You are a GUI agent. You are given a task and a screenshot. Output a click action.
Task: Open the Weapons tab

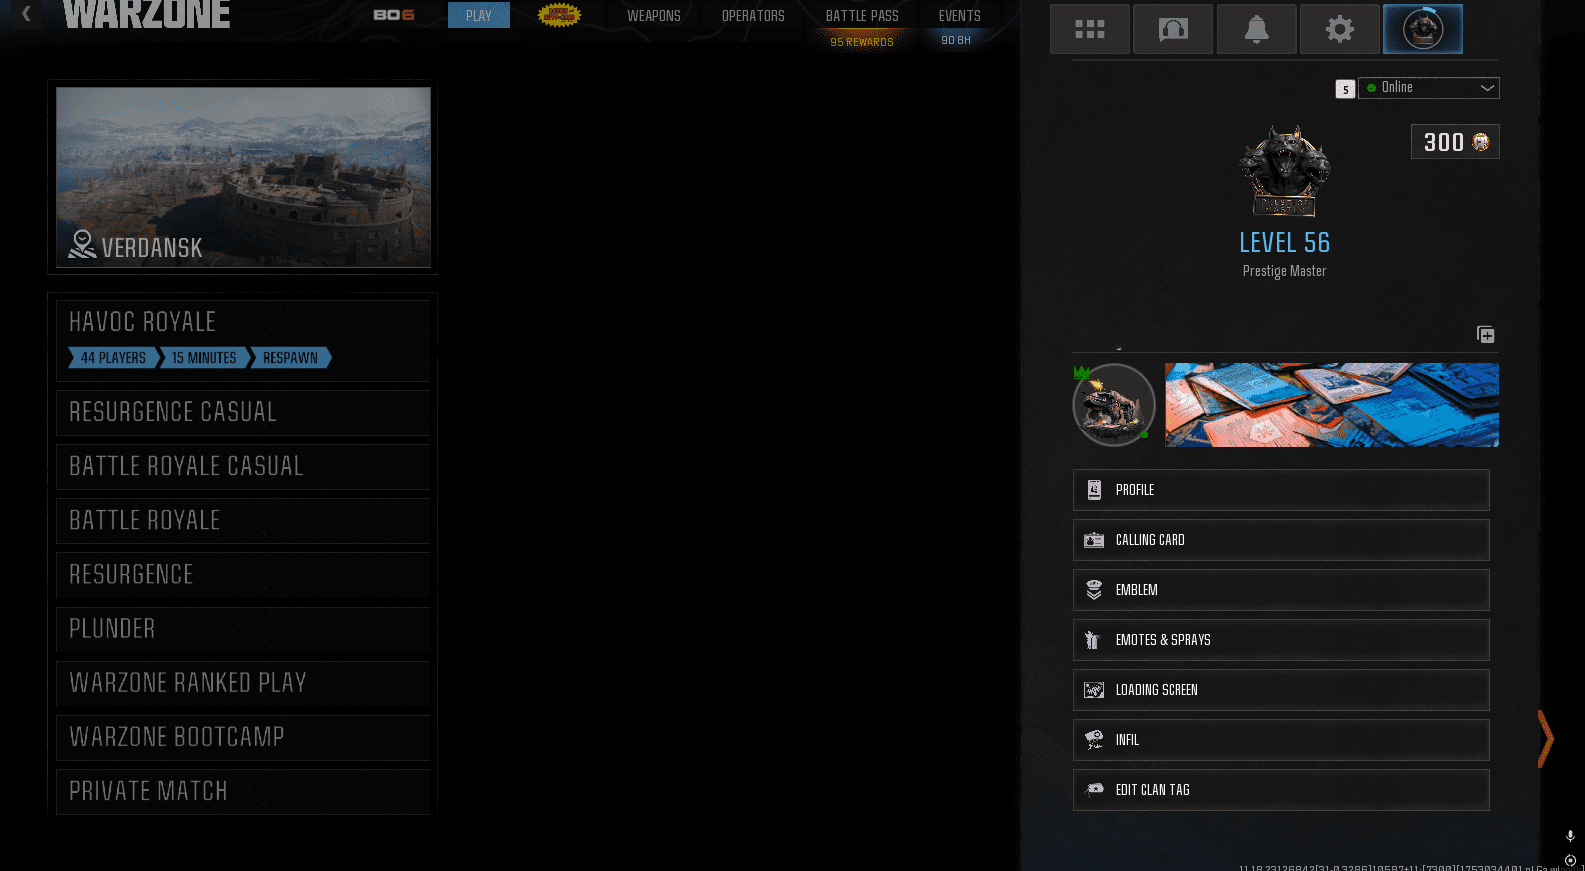[654, 16]
